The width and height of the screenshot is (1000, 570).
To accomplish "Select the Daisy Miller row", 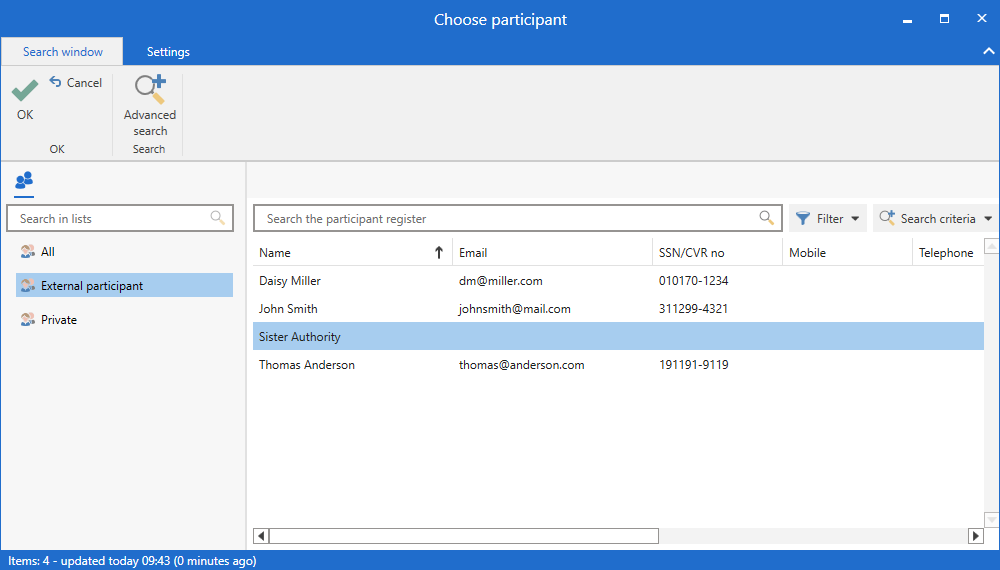I will point(290,281).
